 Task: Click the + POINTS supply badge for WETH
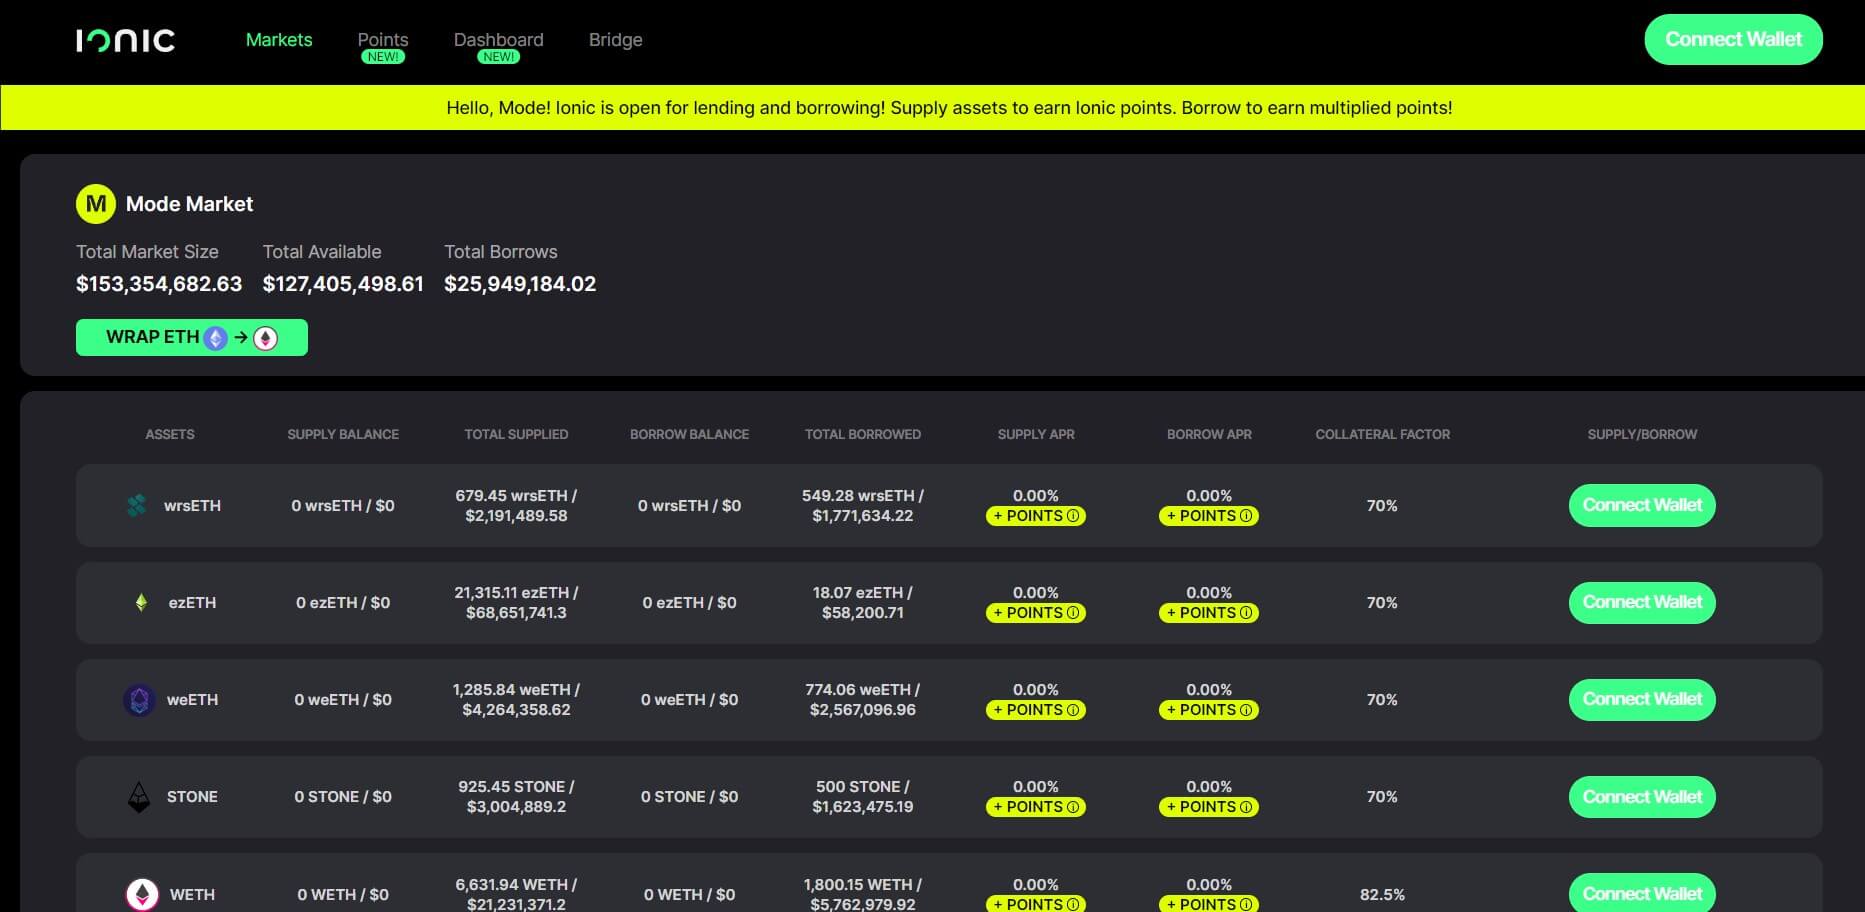1036,904
